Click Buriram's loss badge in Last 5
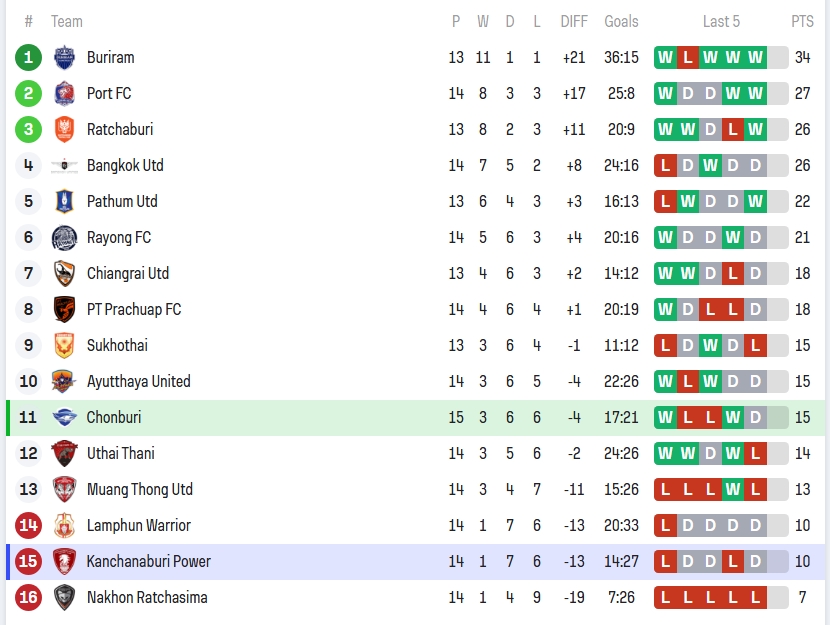830x625 pixels. (687, 57)
